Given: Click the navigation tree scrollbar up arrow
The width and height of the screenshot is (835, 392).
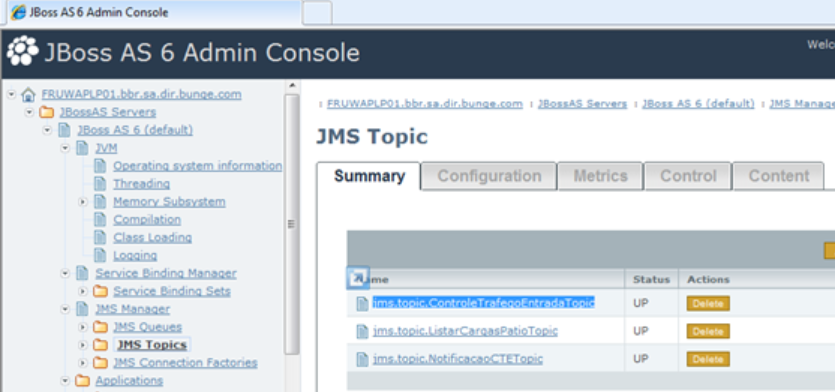Looking at the screenshot, I should tap(292, 86).
